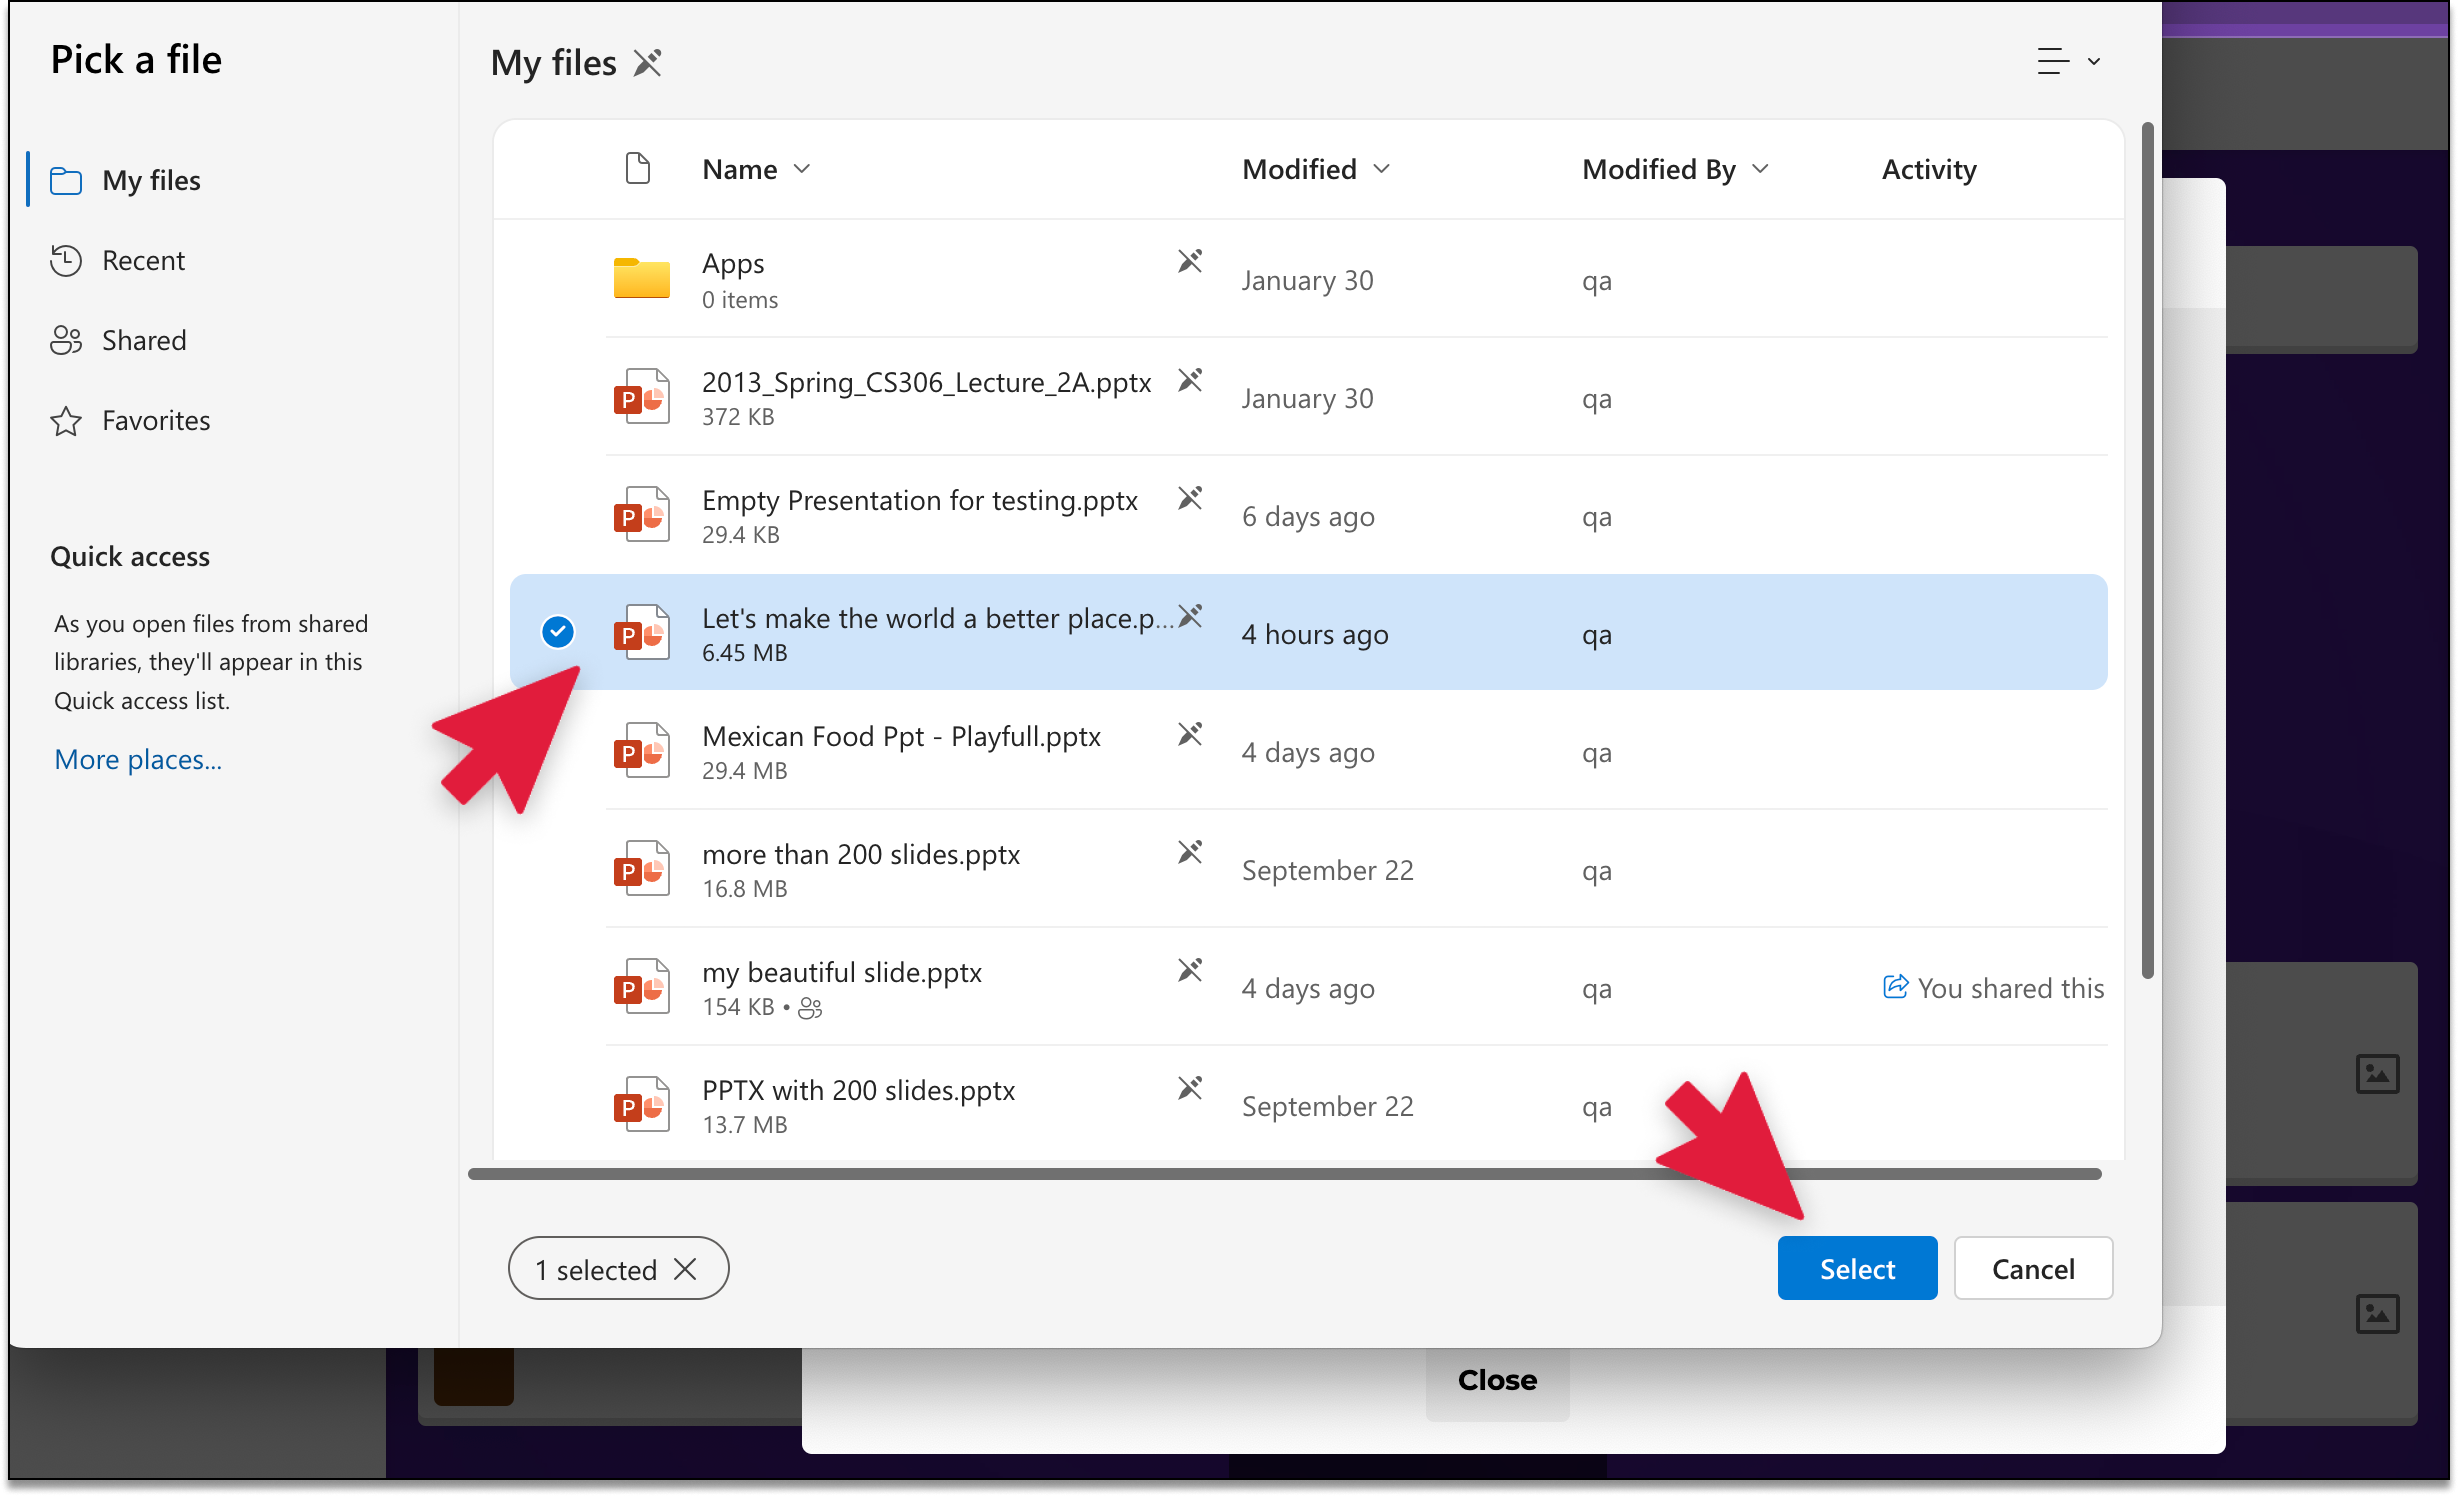Click the X on the 1 selected chip
Image resolution: width=2458 pixels, height=1496 pixels.
(x=685, y=1269)
